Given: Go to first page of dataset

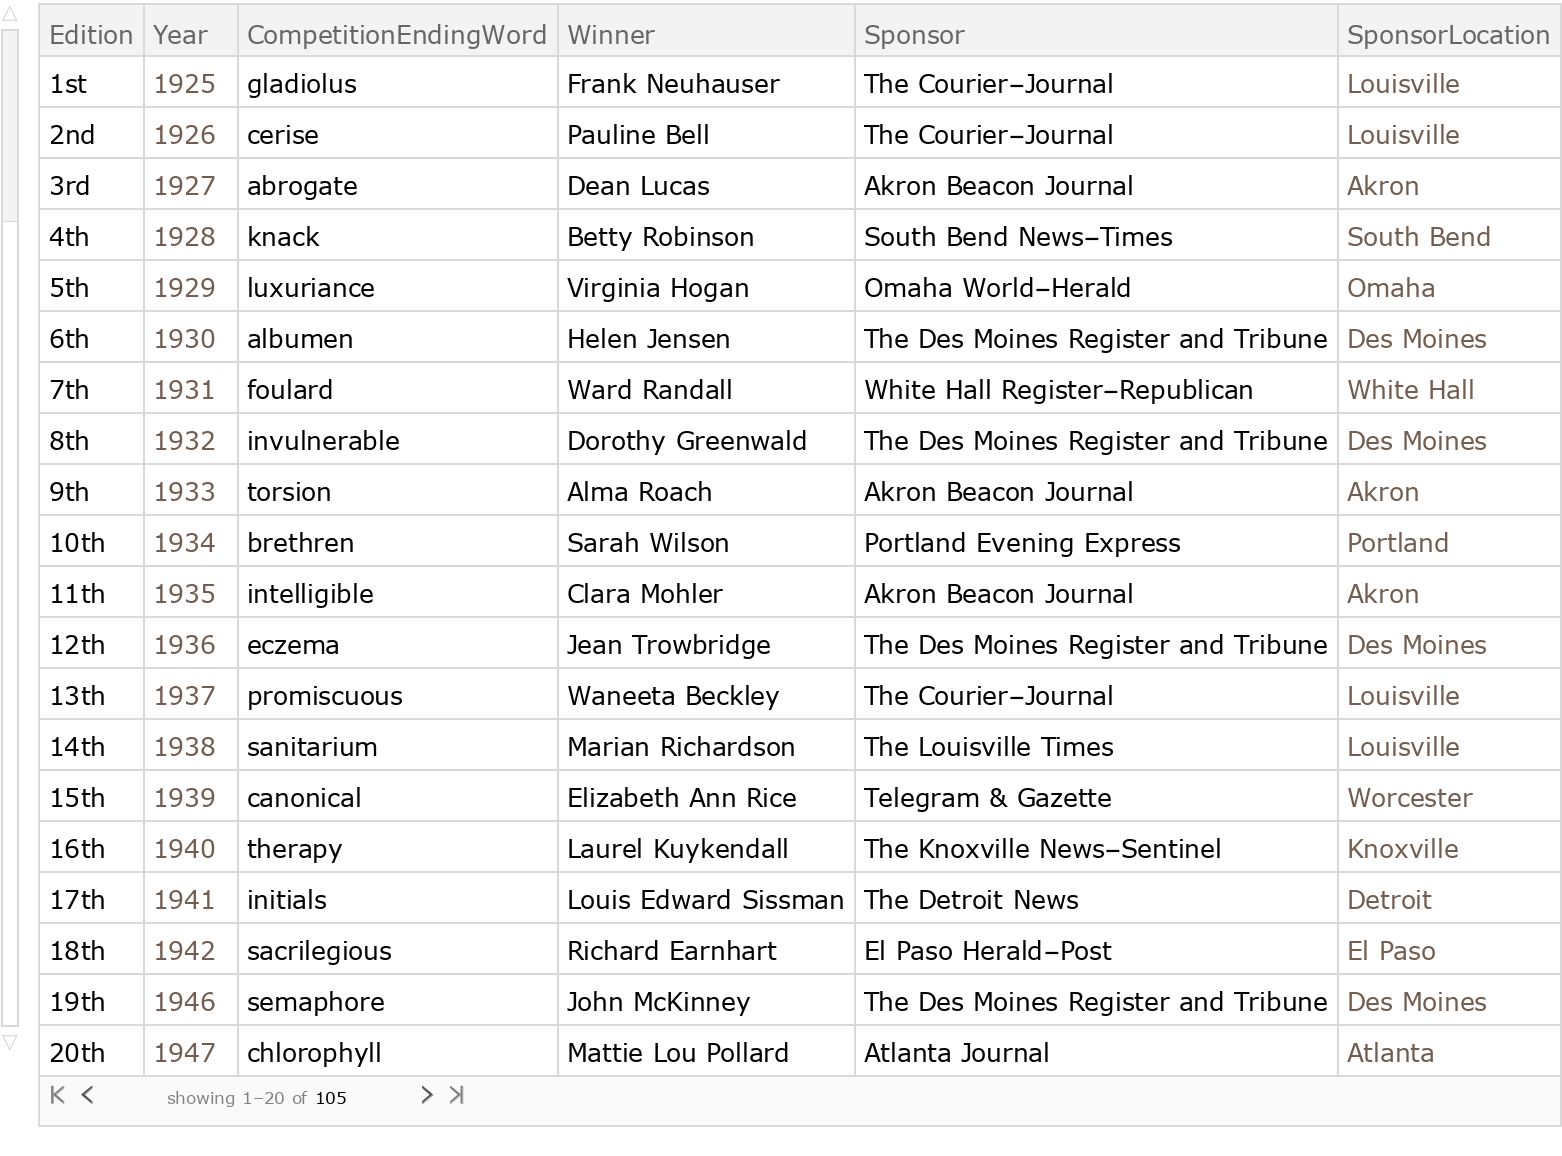Looking at the screenshot, I should pyautogui.click(x=57, y=1095).
